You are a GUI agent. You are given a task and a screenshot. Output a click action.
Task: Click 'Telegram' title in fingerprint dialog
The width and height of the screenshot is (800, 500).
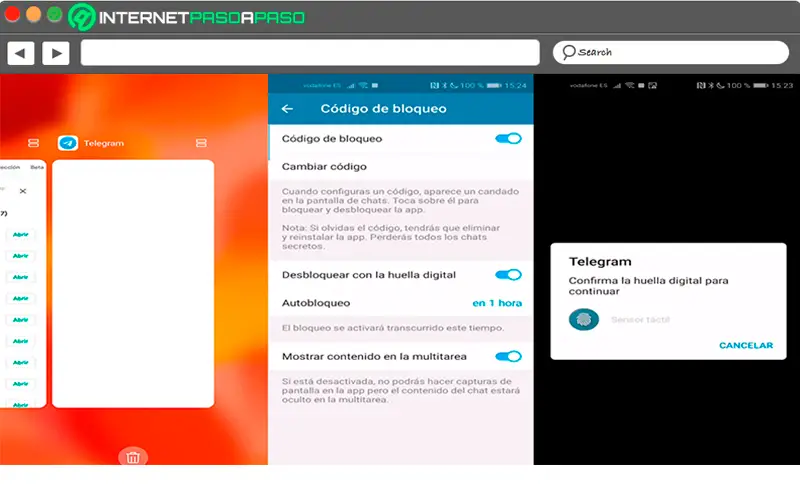tap(600, 262)
